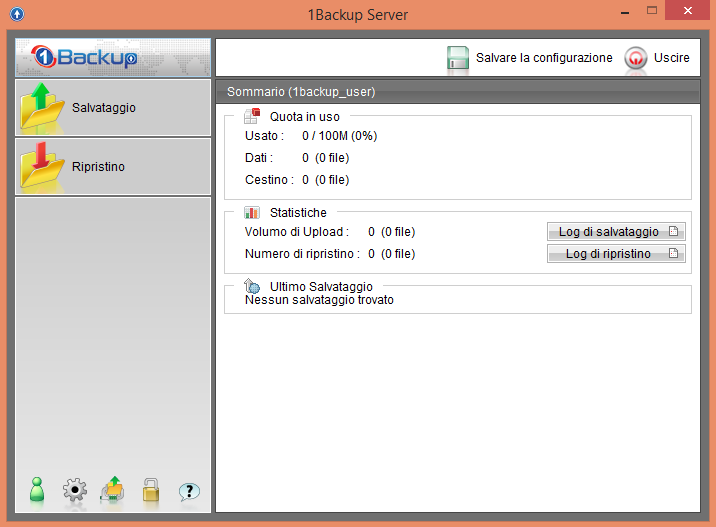Screen dimensions: 716x527
Task: Click the folder upload icon in bottom bar
Action: pyautogui.click(x=112, y=490)
